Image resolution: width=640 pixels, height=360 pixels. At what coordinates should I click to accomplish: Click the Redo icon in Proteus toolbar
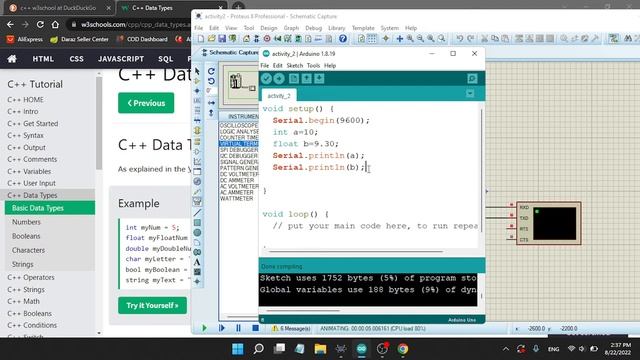[470, 38]
